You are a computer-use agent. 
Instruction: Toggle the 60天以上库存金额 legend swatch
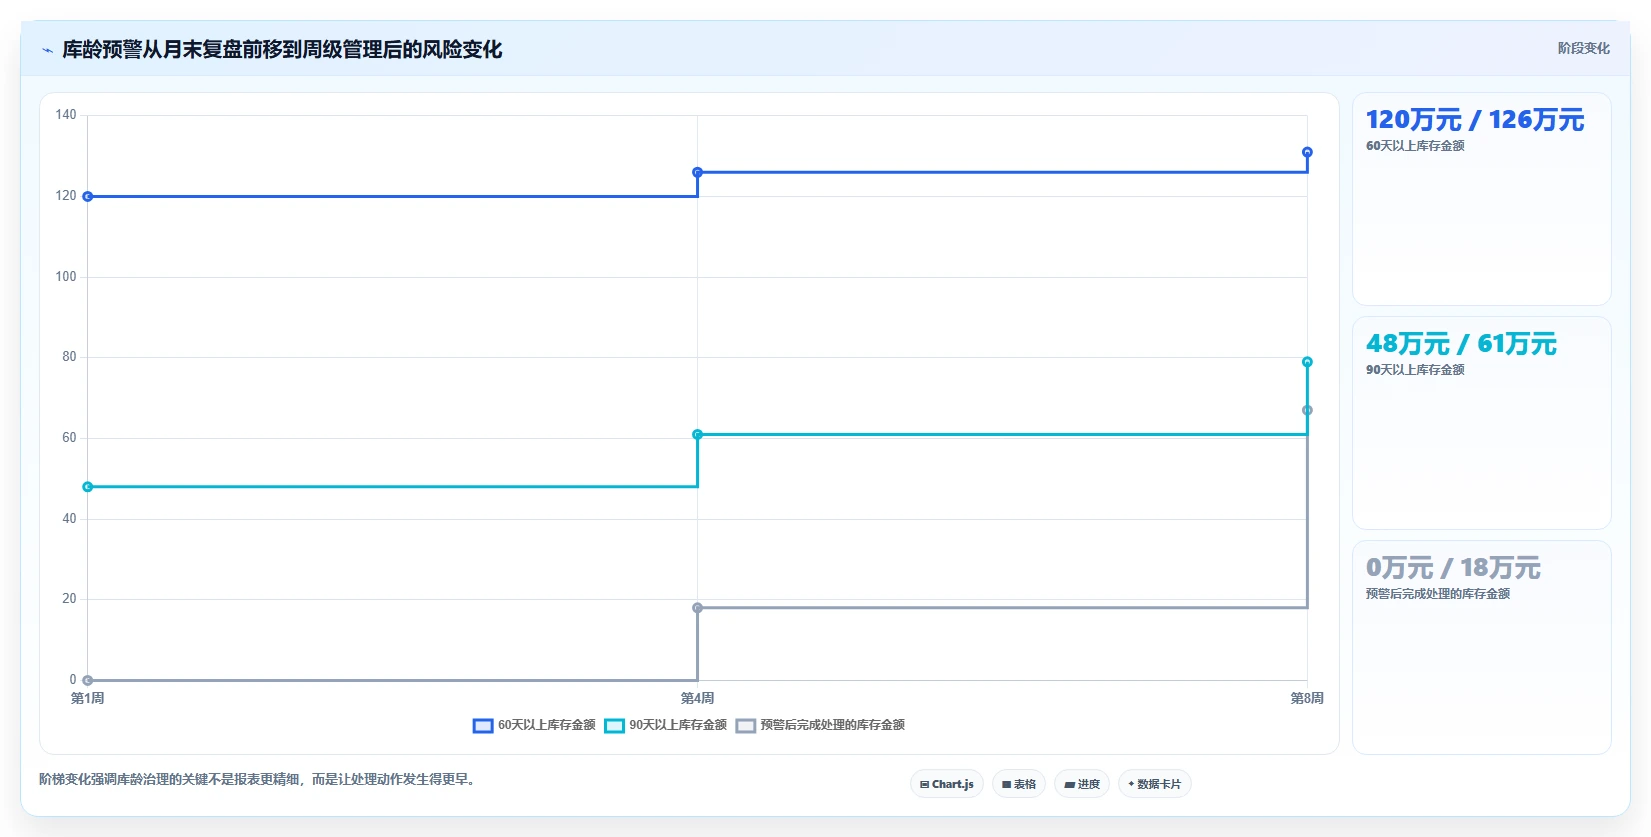tap(483, 725)
